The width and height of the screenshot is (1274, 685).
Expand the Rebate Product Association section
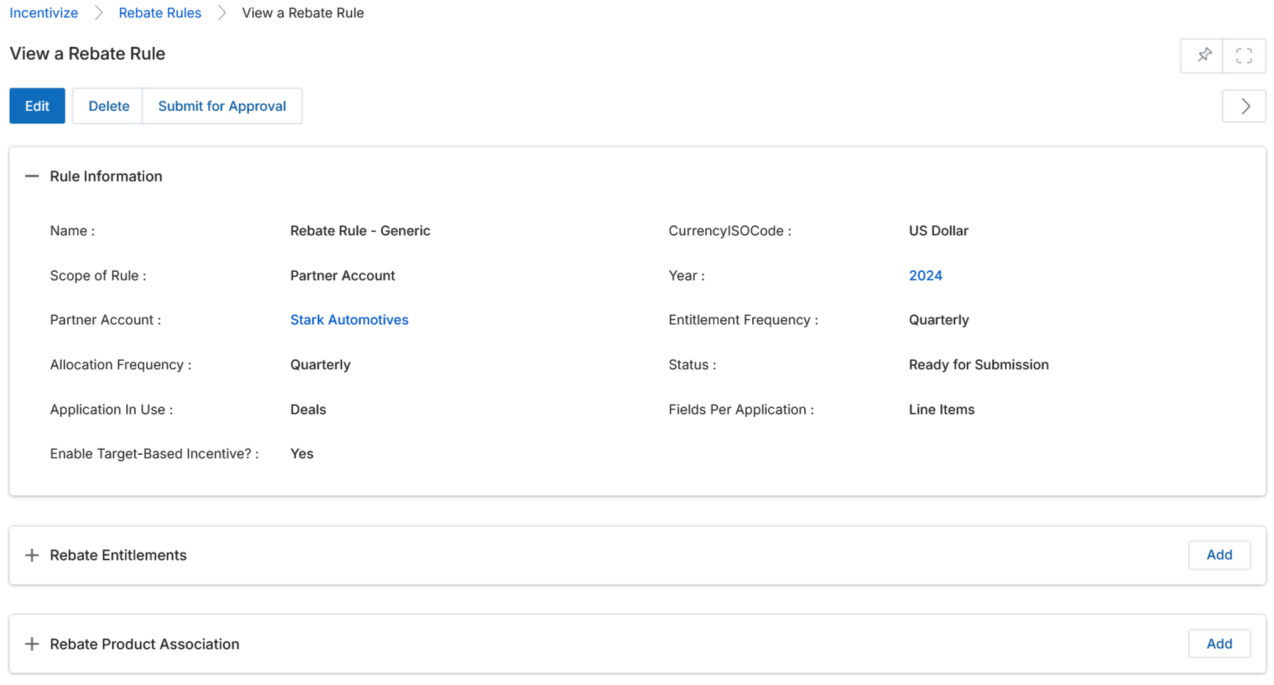[x=32, y=644]
